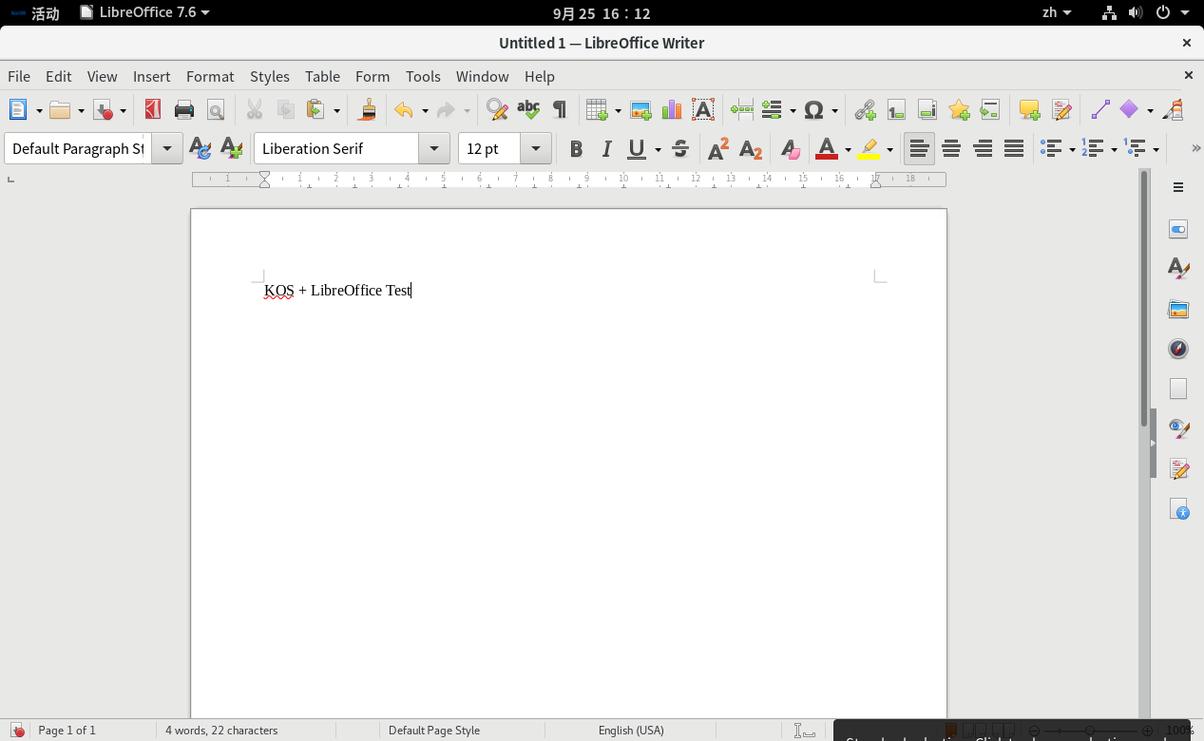1204x741 pixels.
Task: Open the Insert menu
Action: (x=151, y=76)
